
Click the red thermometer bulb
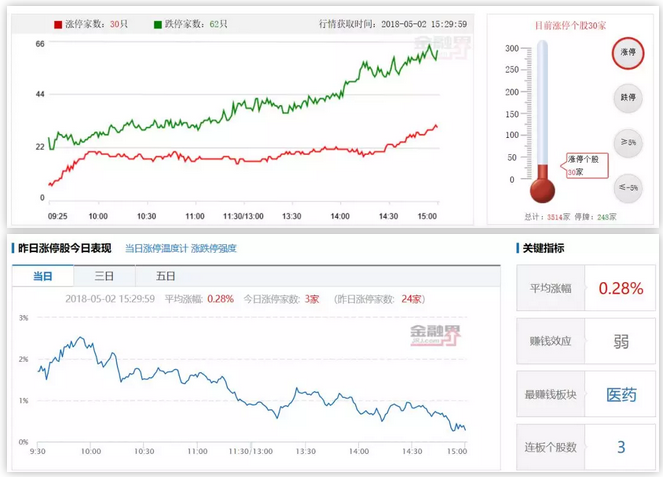point(542,189)
